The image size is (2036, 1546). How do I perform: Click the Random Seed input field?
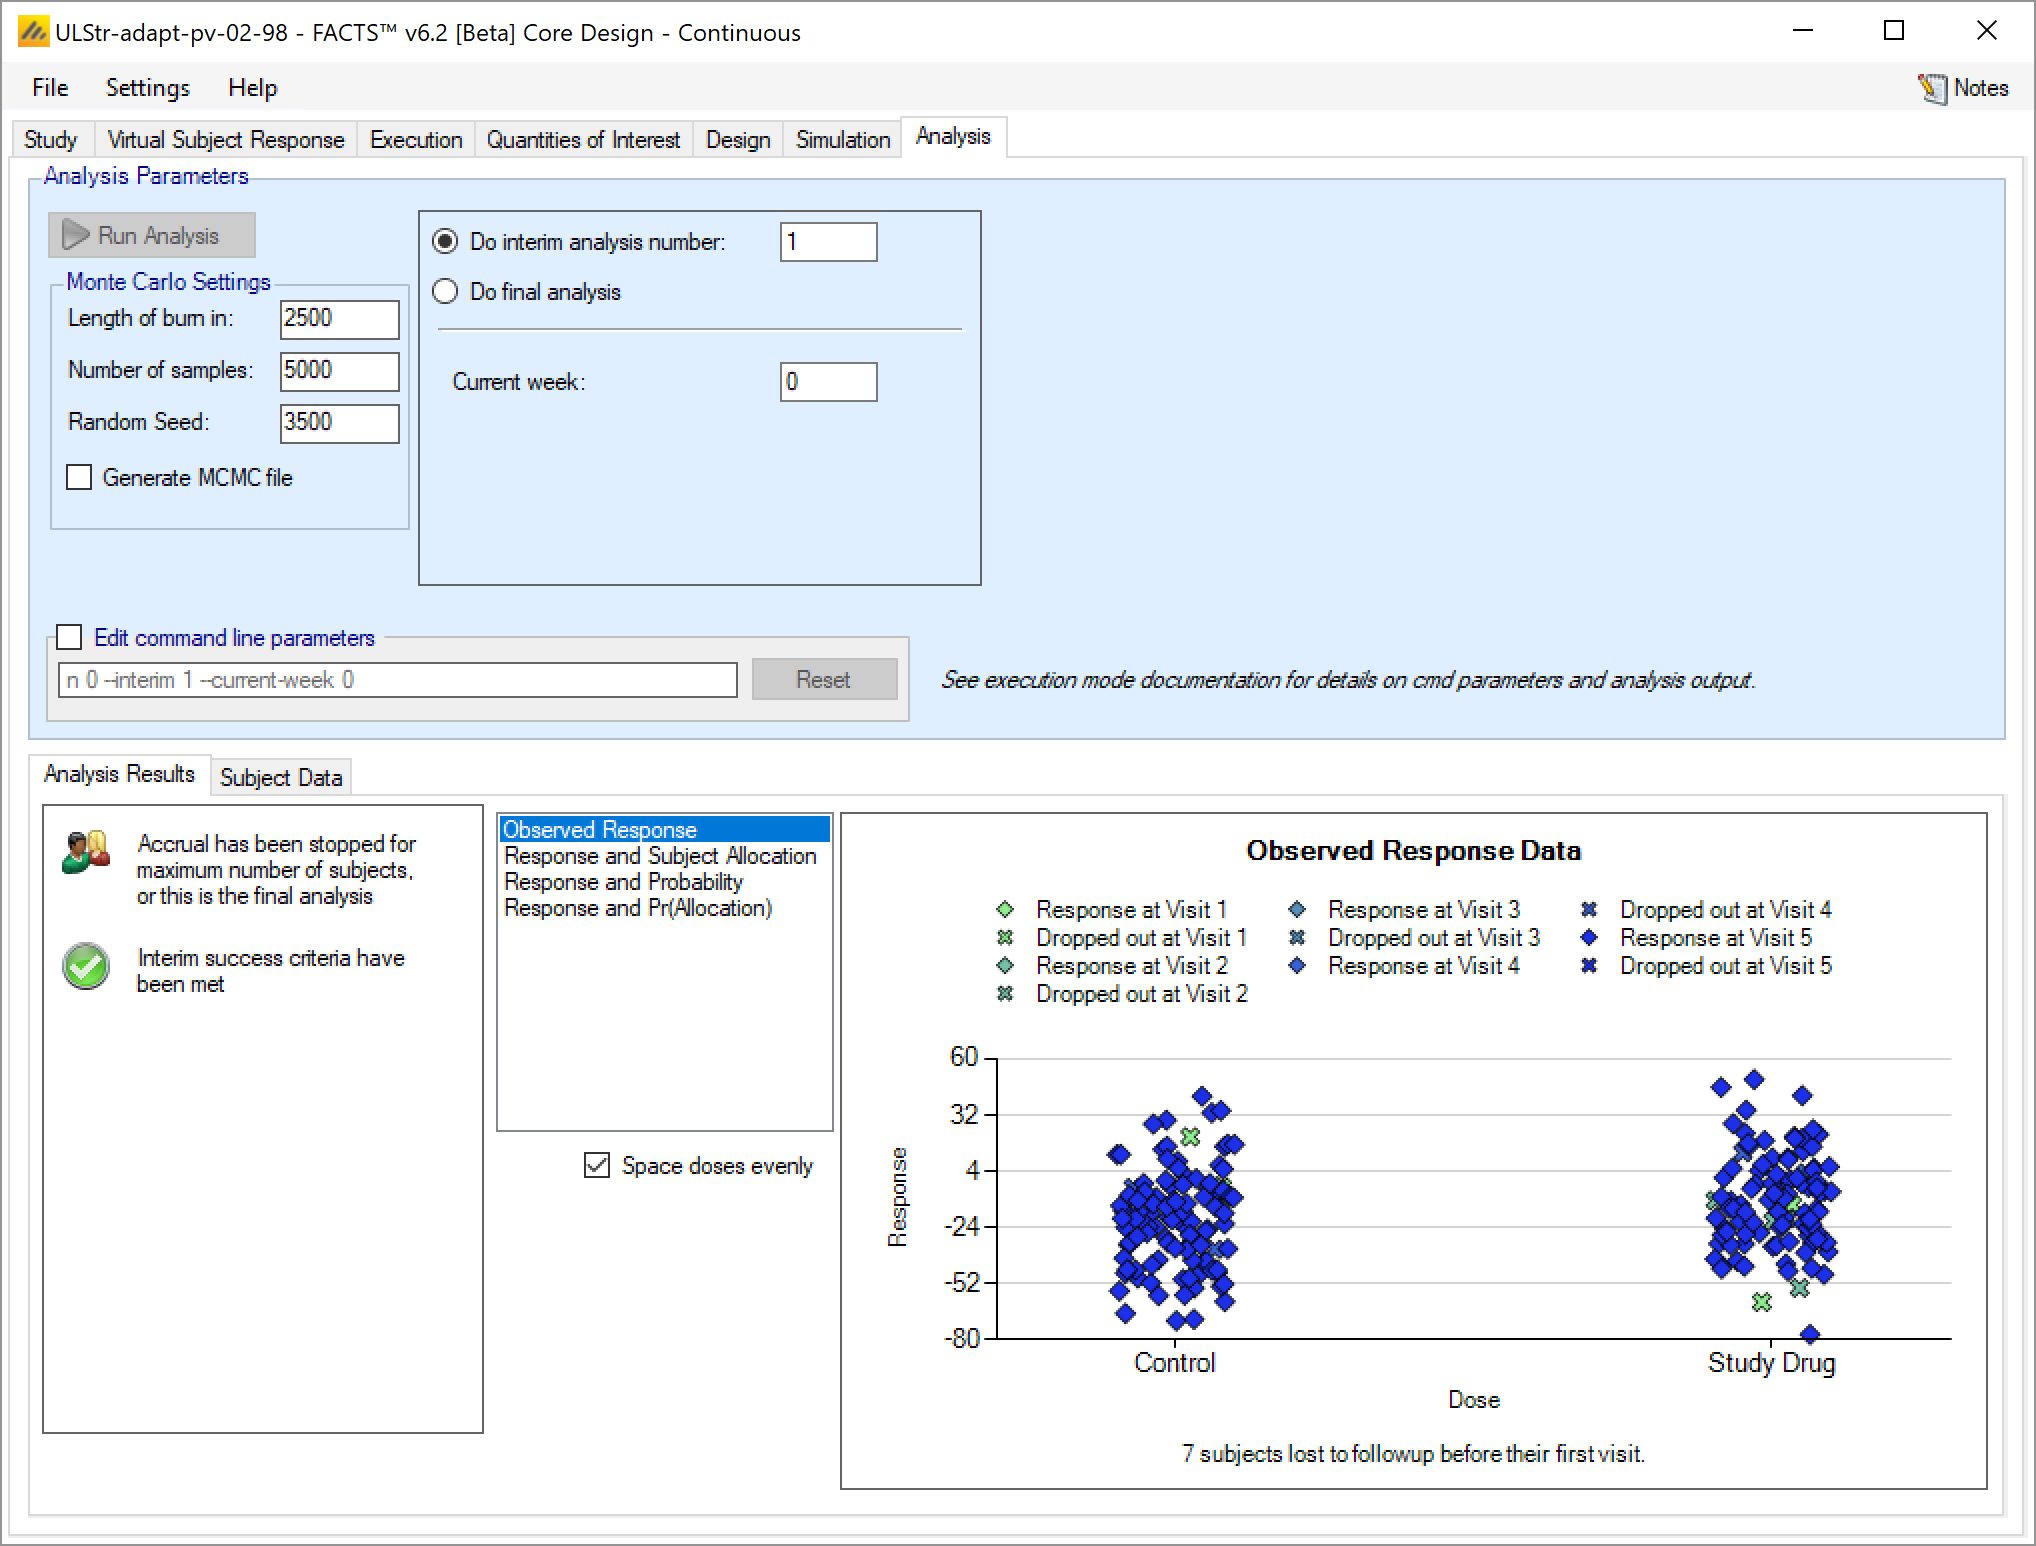click(339, 422)
